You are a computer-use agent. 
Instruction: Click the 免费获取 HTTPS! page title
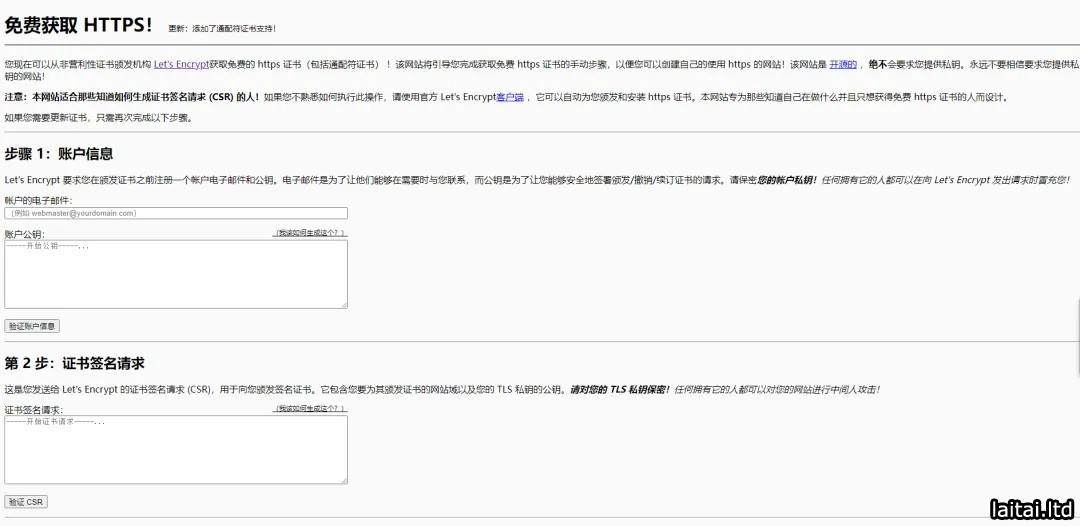(x=79, y=25)
